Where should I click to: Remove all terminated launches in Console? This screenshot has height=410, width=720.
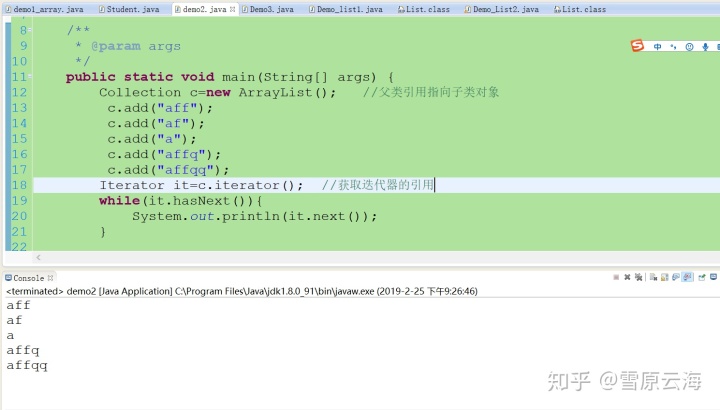638,277
